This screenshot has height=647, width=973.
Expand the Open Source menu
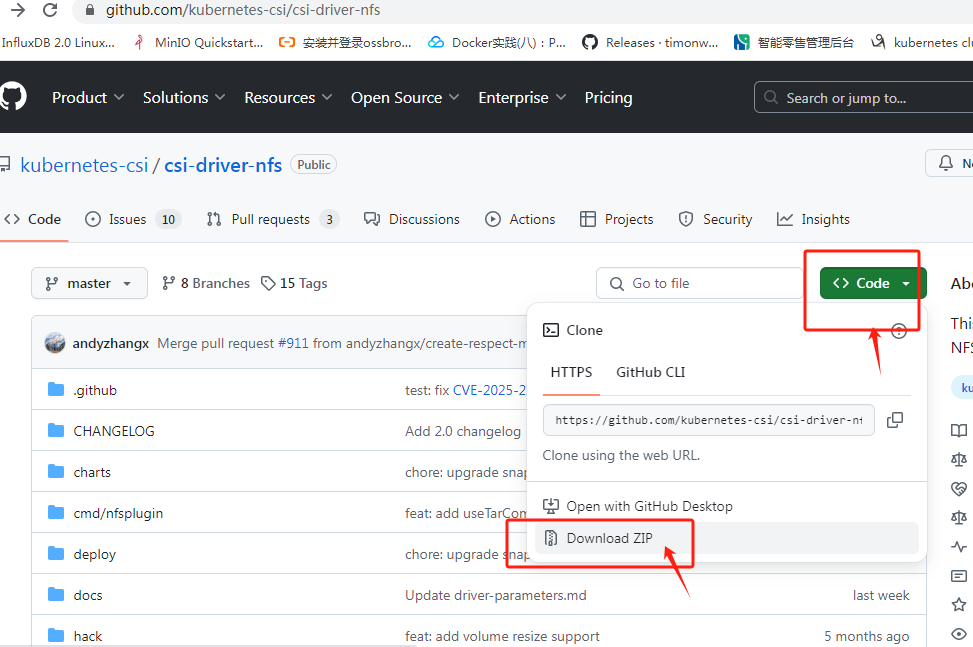tap(405, 97)
